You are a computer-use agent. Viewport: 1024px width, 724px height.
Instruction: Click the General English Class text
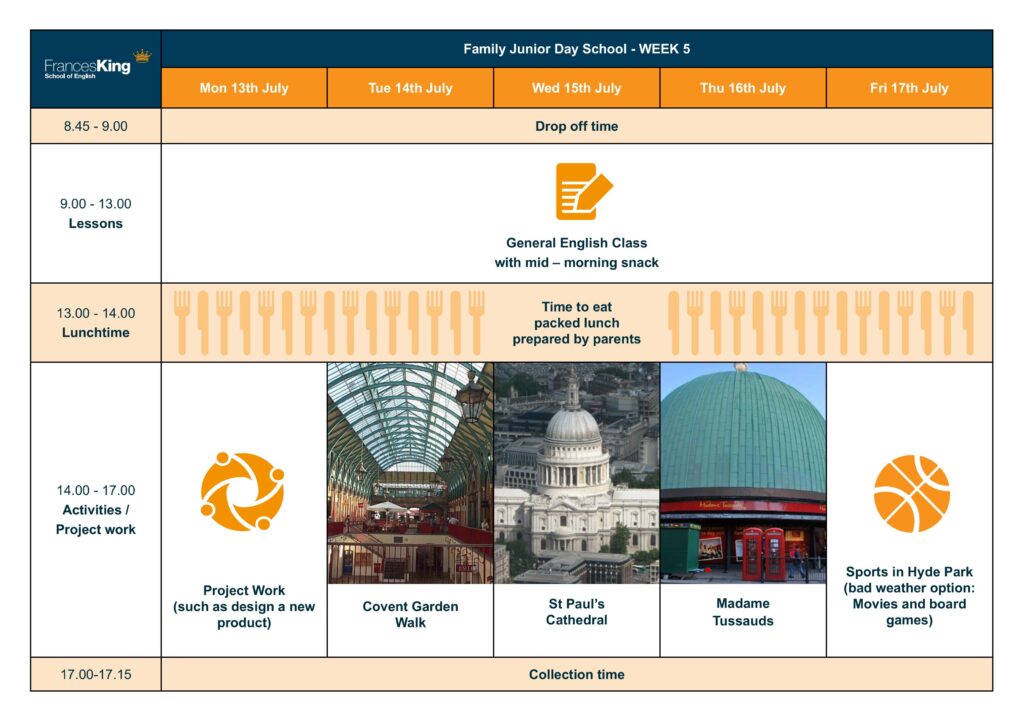click(x=577, y=243)
